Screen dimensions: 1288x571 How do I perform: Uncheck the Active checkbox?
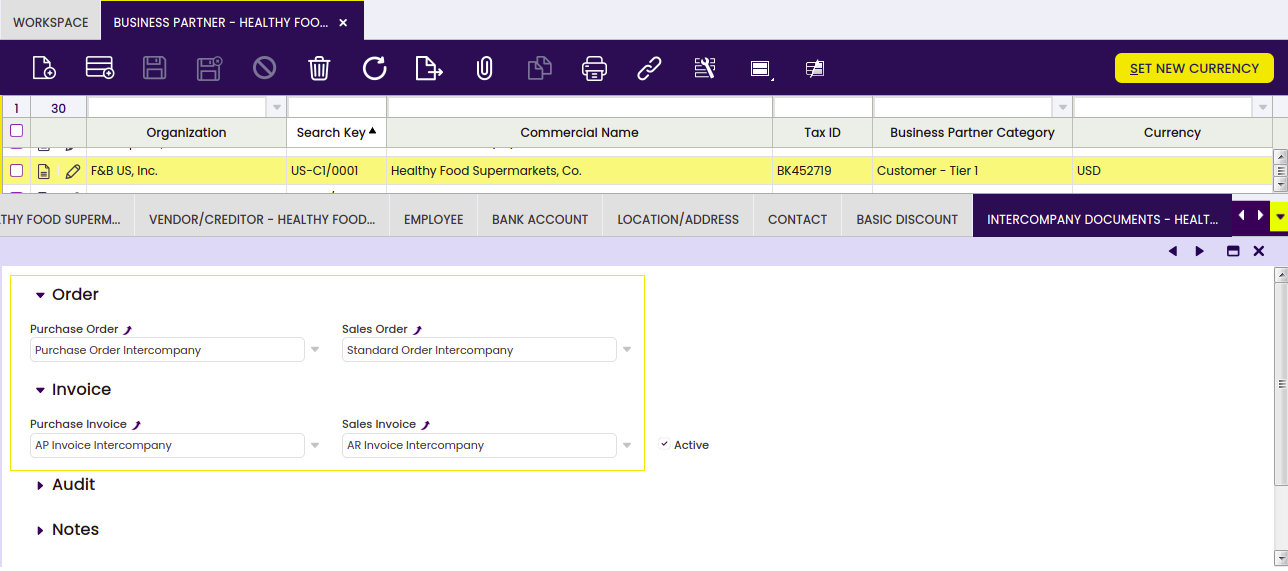click(665, 444)
